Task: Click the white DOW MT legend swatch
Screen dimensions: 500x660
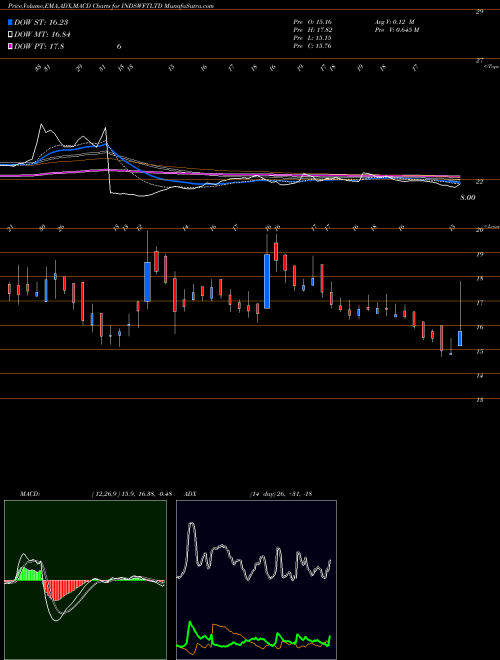Action: [x=10, y=34]
